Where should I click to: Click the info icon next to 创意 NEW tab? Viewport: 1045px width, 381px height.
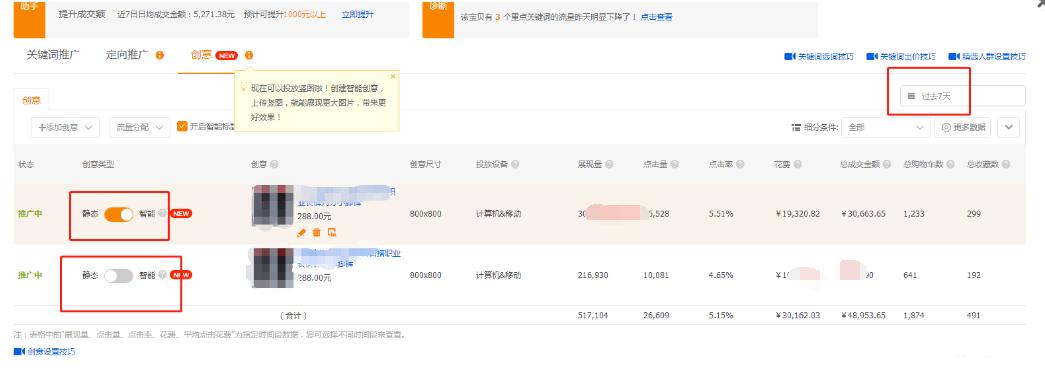(x=249, y=55)
